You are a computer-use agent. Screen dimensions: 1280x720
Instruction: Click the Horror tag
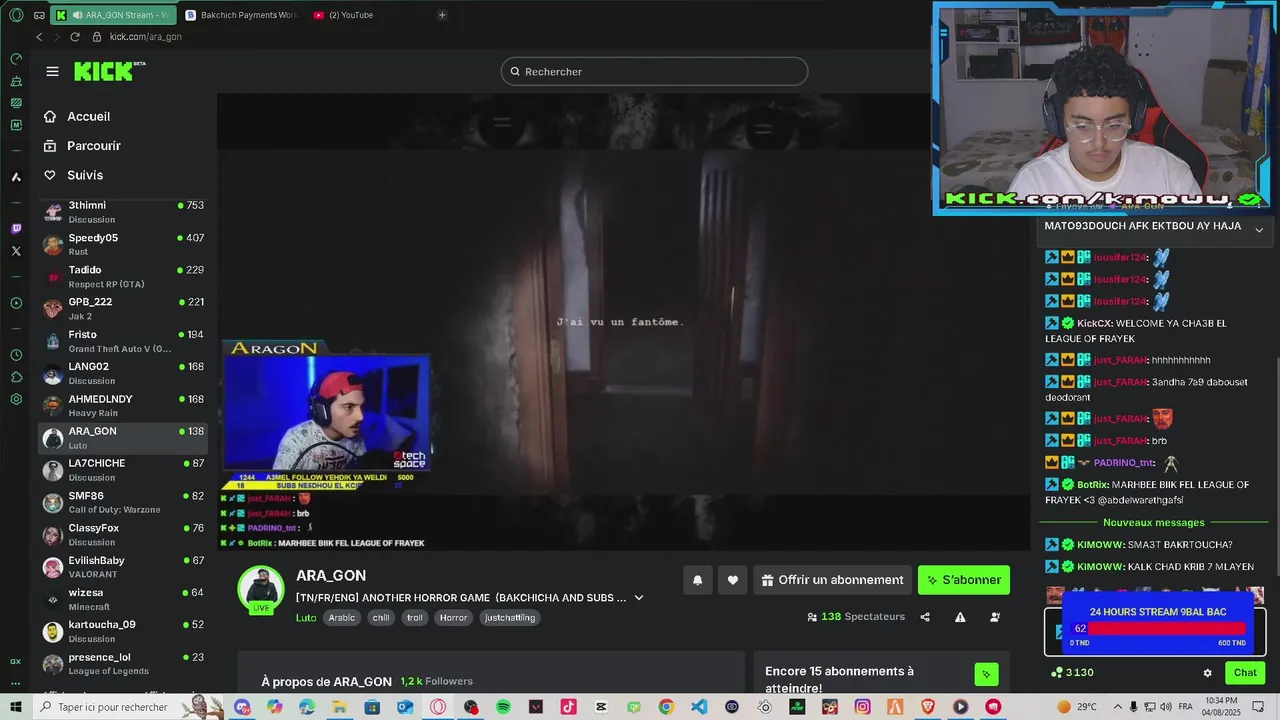pyautogui.click(x=453, y=618)
